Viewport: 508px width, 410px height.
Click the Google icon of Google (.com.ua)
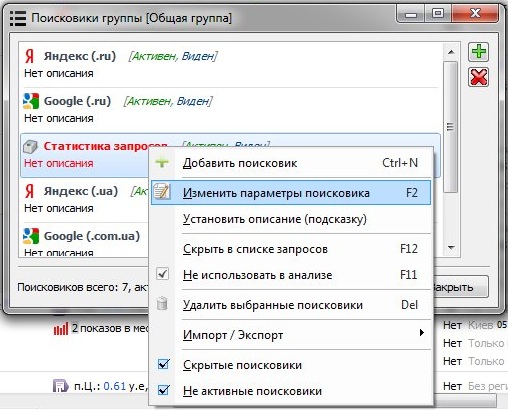tap(31, 236)
